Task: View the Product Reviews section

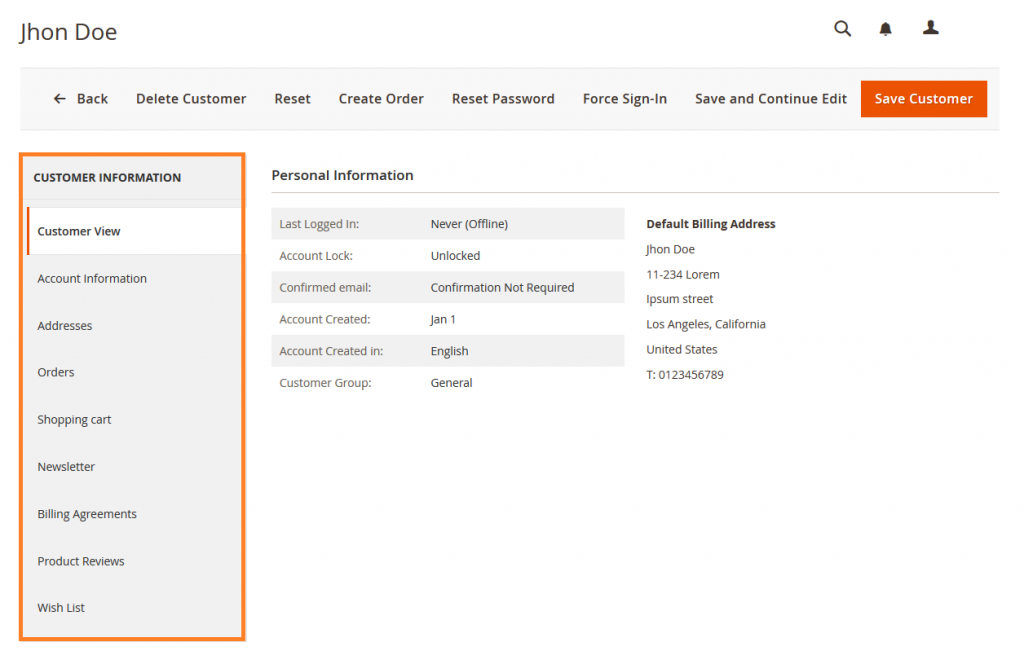Action: click(x=81, y=561)
